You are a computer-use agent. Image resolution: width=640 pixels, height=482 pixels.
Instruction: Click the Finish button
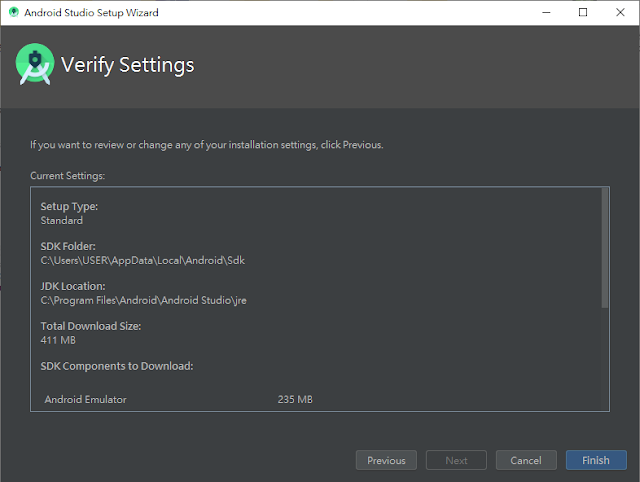coord(596,460)
